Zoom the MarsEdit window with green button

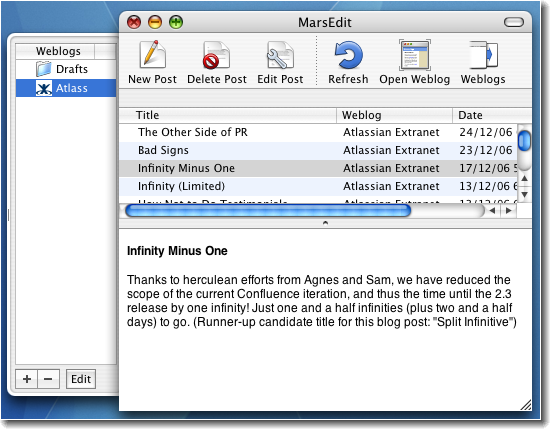click(x=176, y=22)
